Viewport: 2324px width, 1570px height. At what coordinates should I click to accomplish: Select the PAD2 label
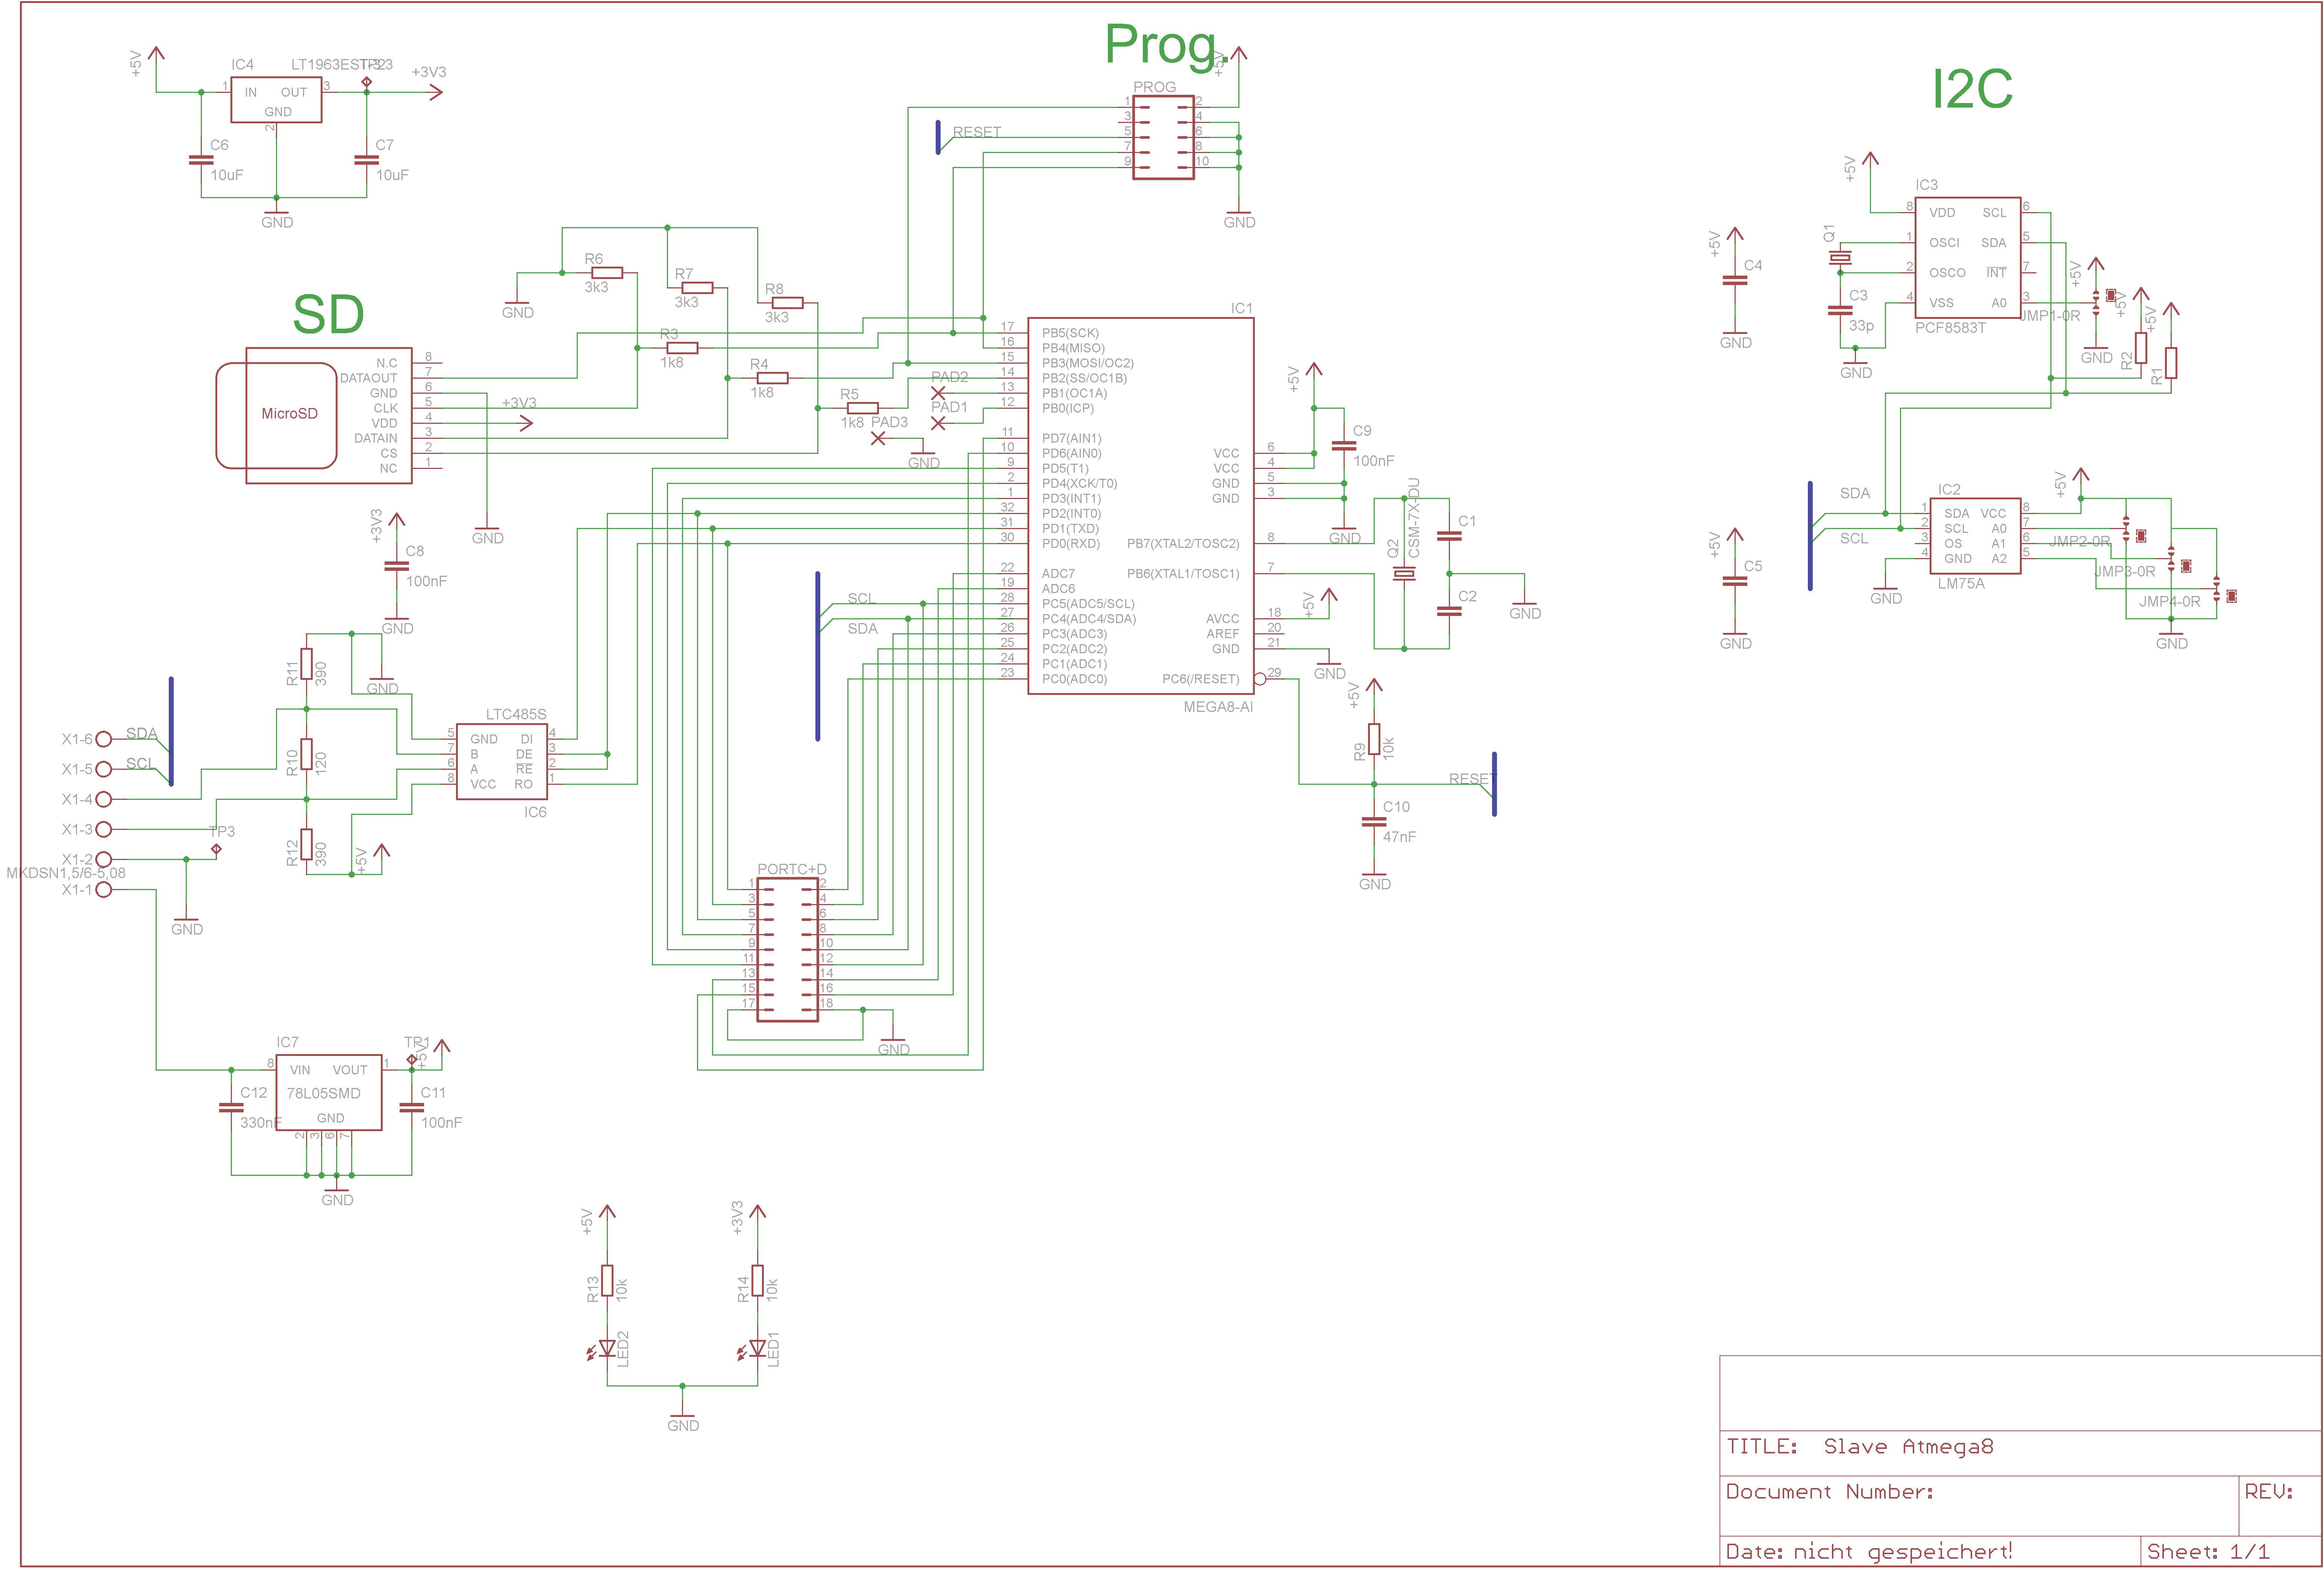click(x=949, y=377)
